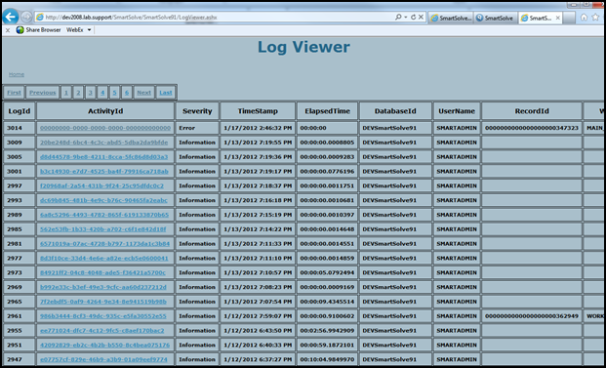
Task: Click the browser Forward arrow button
Action: point(26,17)
